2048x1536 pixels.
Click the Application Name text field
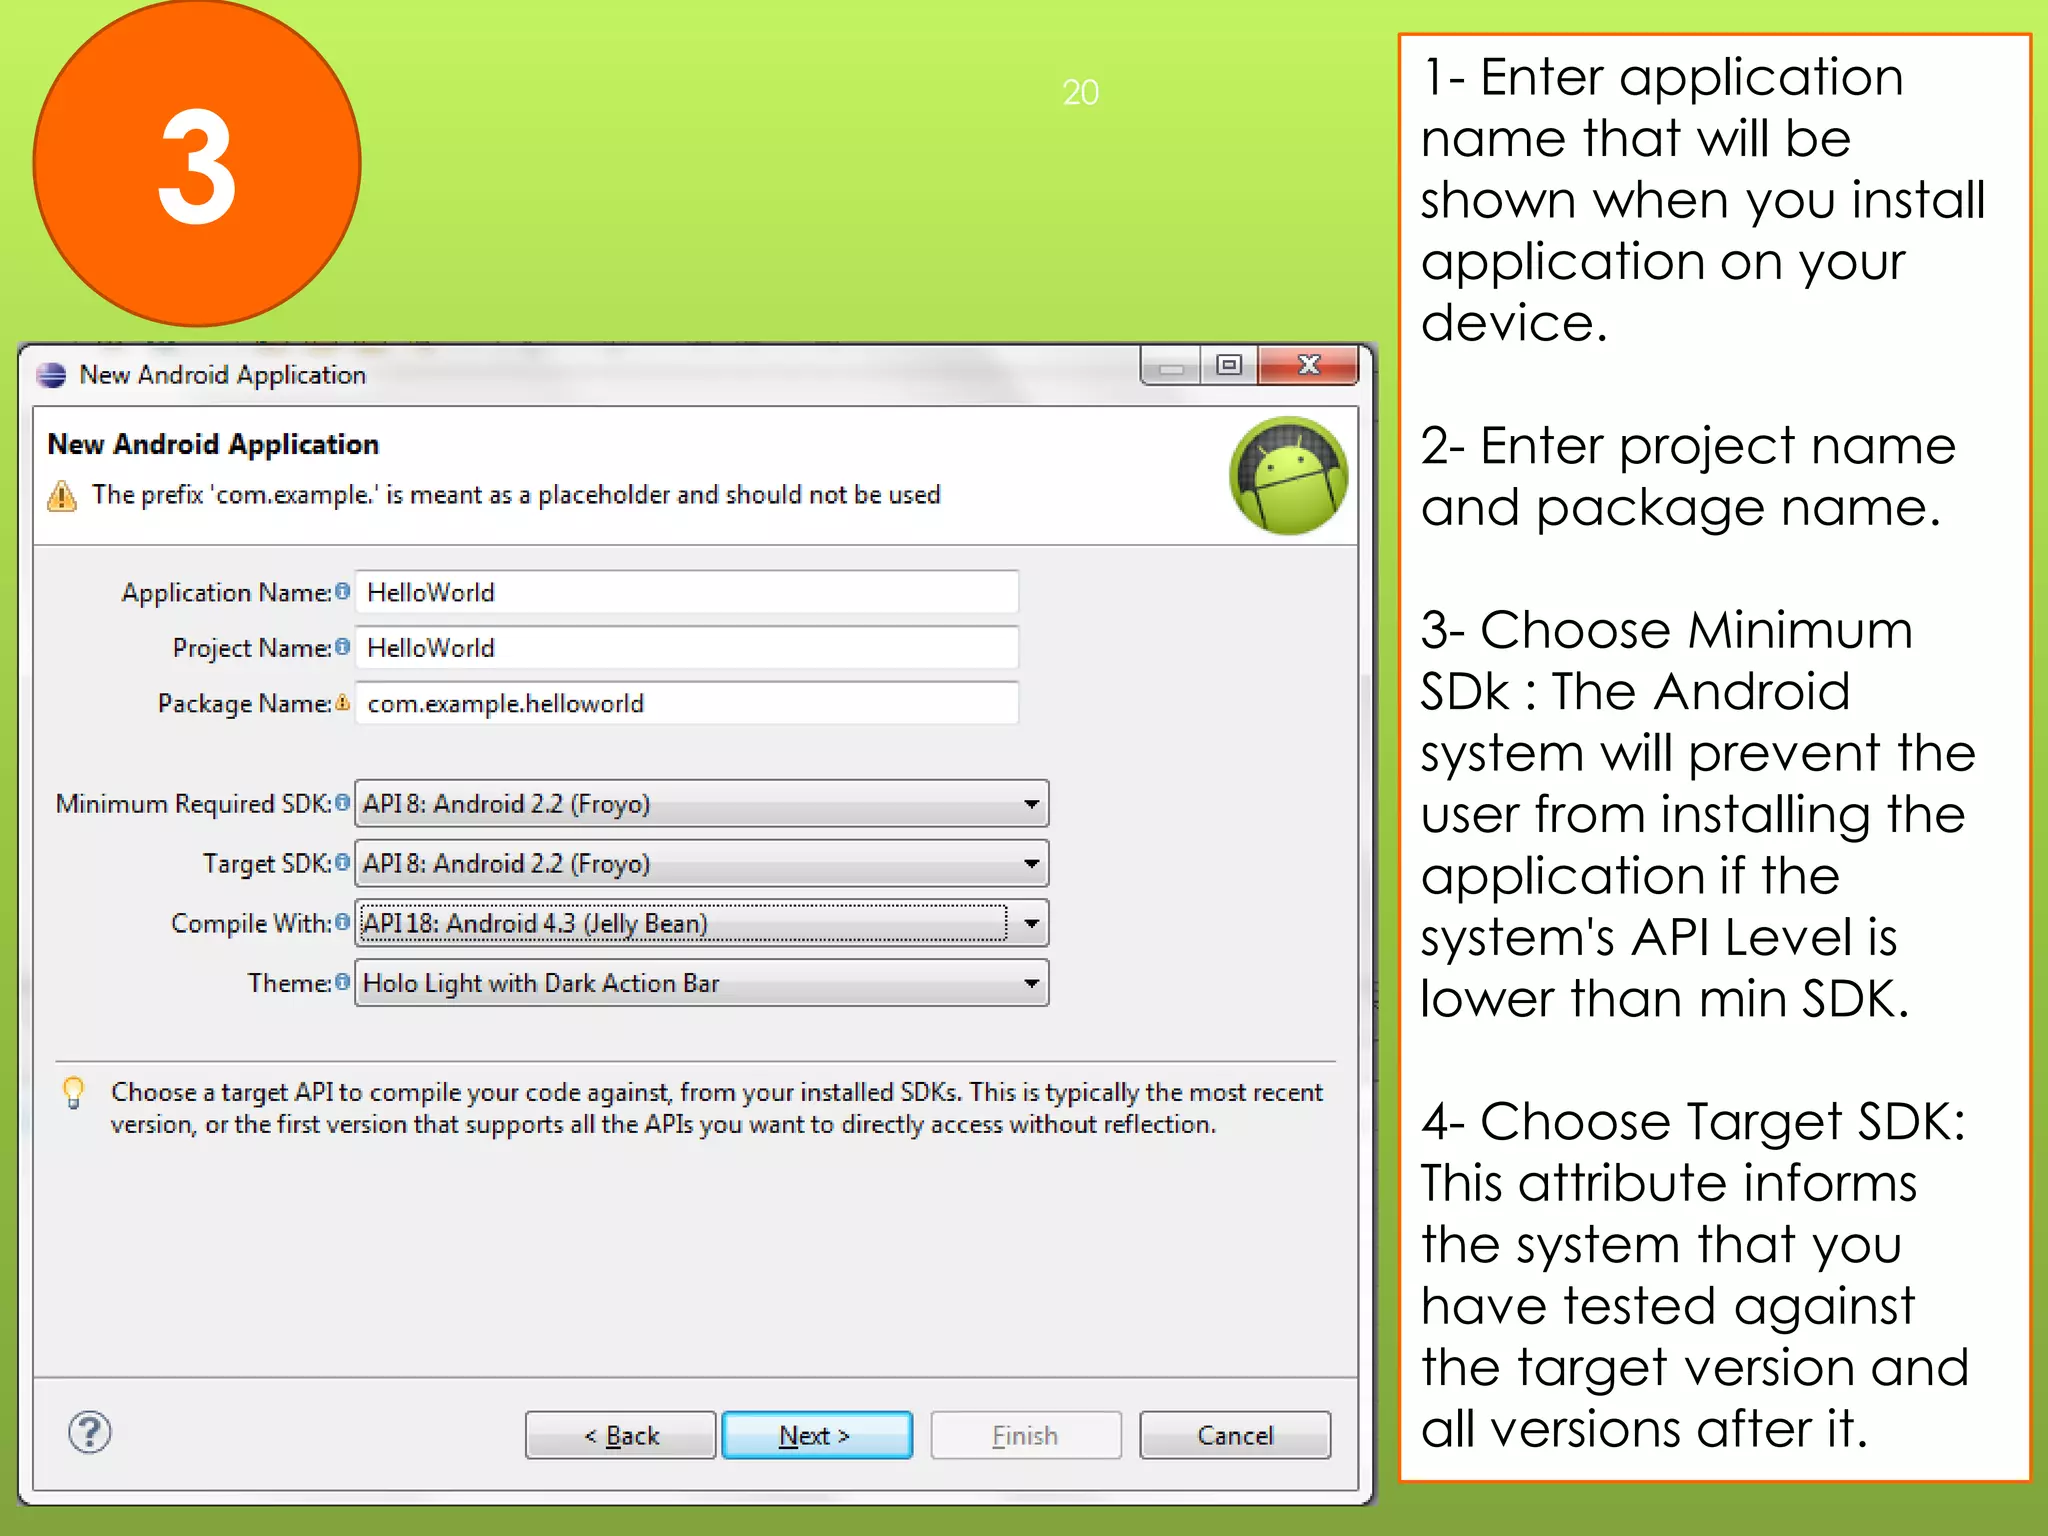pos(687,592)
